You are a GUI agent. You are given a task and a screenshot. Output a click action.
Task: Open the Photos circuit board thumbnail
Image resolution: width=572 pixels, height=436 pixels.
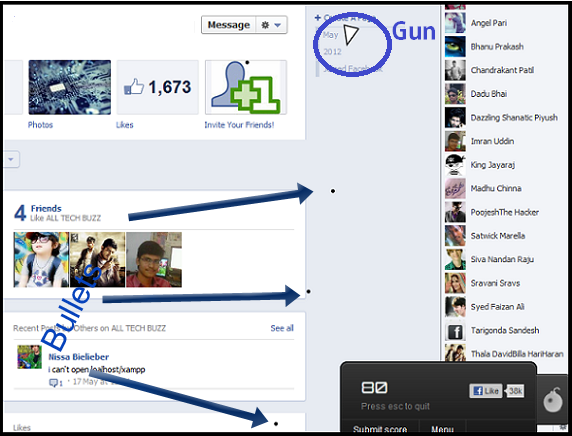click(70, 87)
